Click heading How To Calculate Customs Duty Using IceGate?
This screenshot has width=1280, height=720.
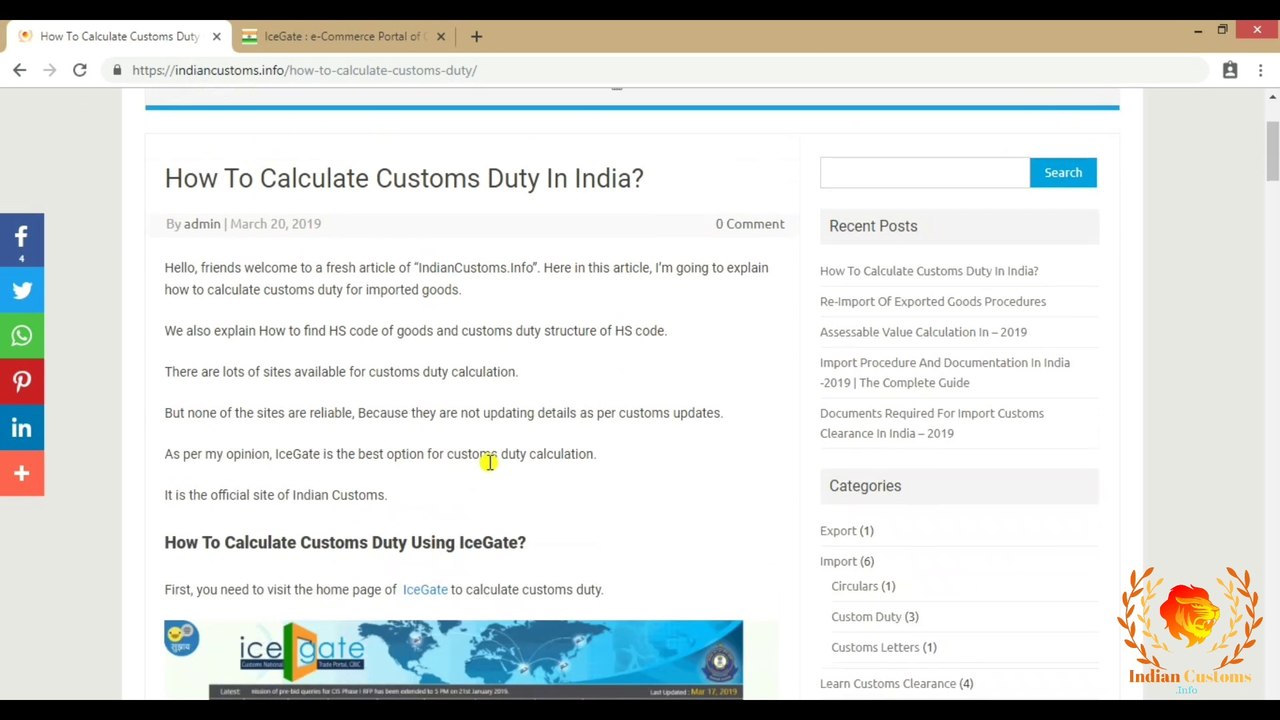coord(345,542)
